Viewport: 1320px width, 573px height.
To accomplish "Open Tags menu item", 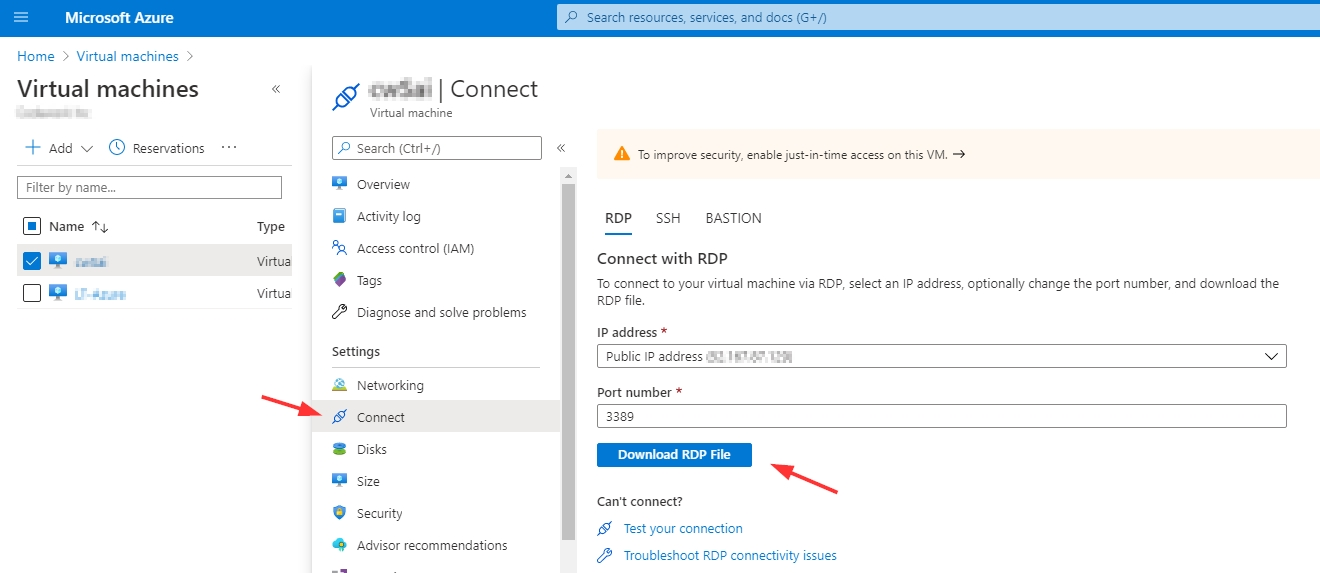I will pos(369,280).
